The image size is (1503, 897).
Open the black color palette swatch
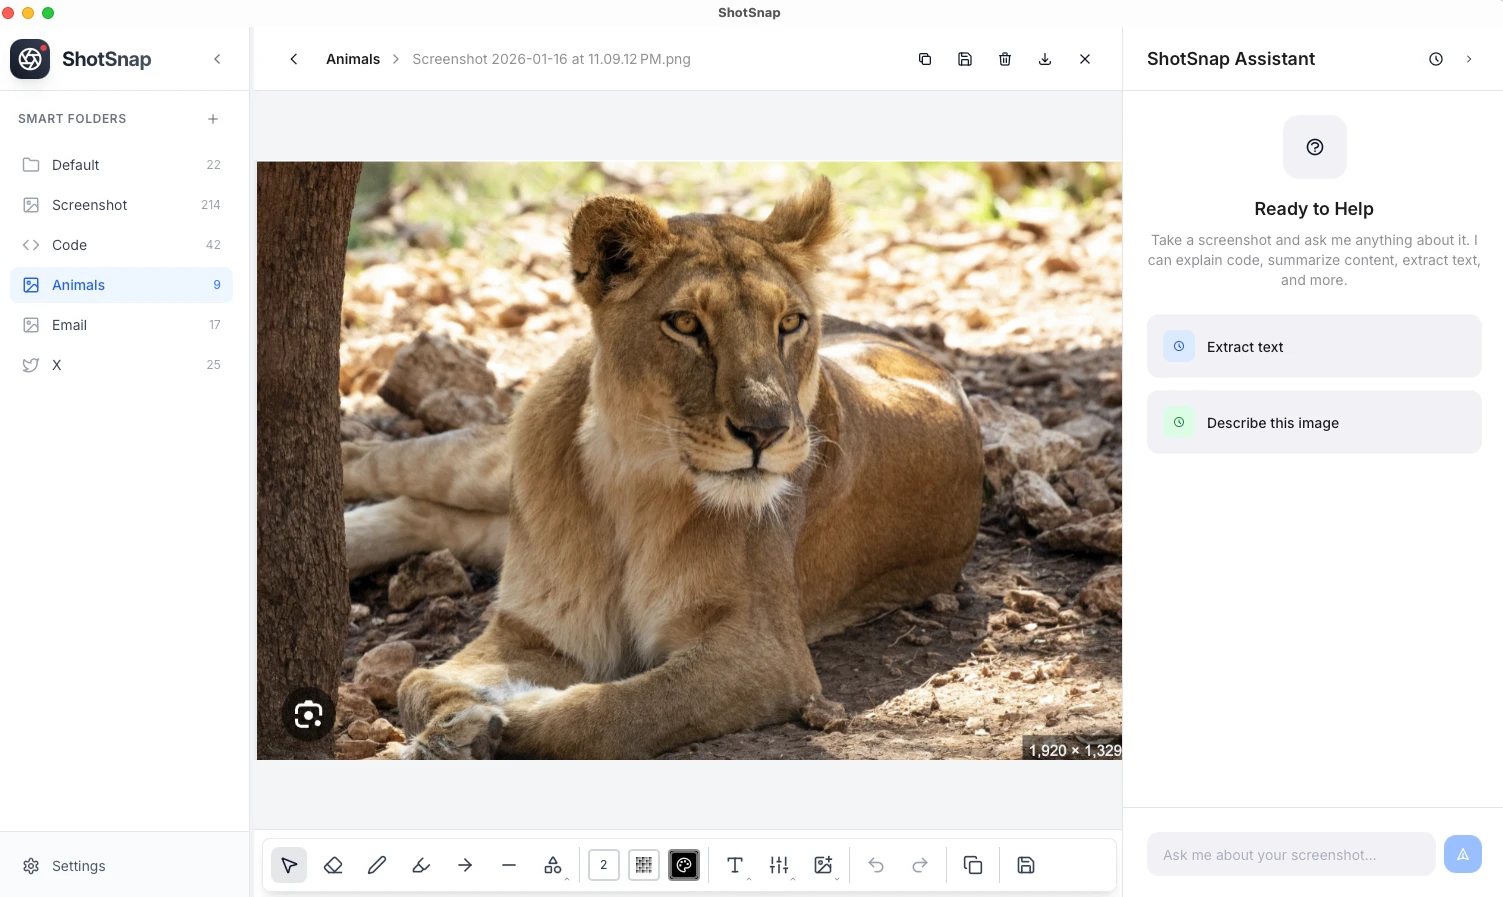(684, 865)
